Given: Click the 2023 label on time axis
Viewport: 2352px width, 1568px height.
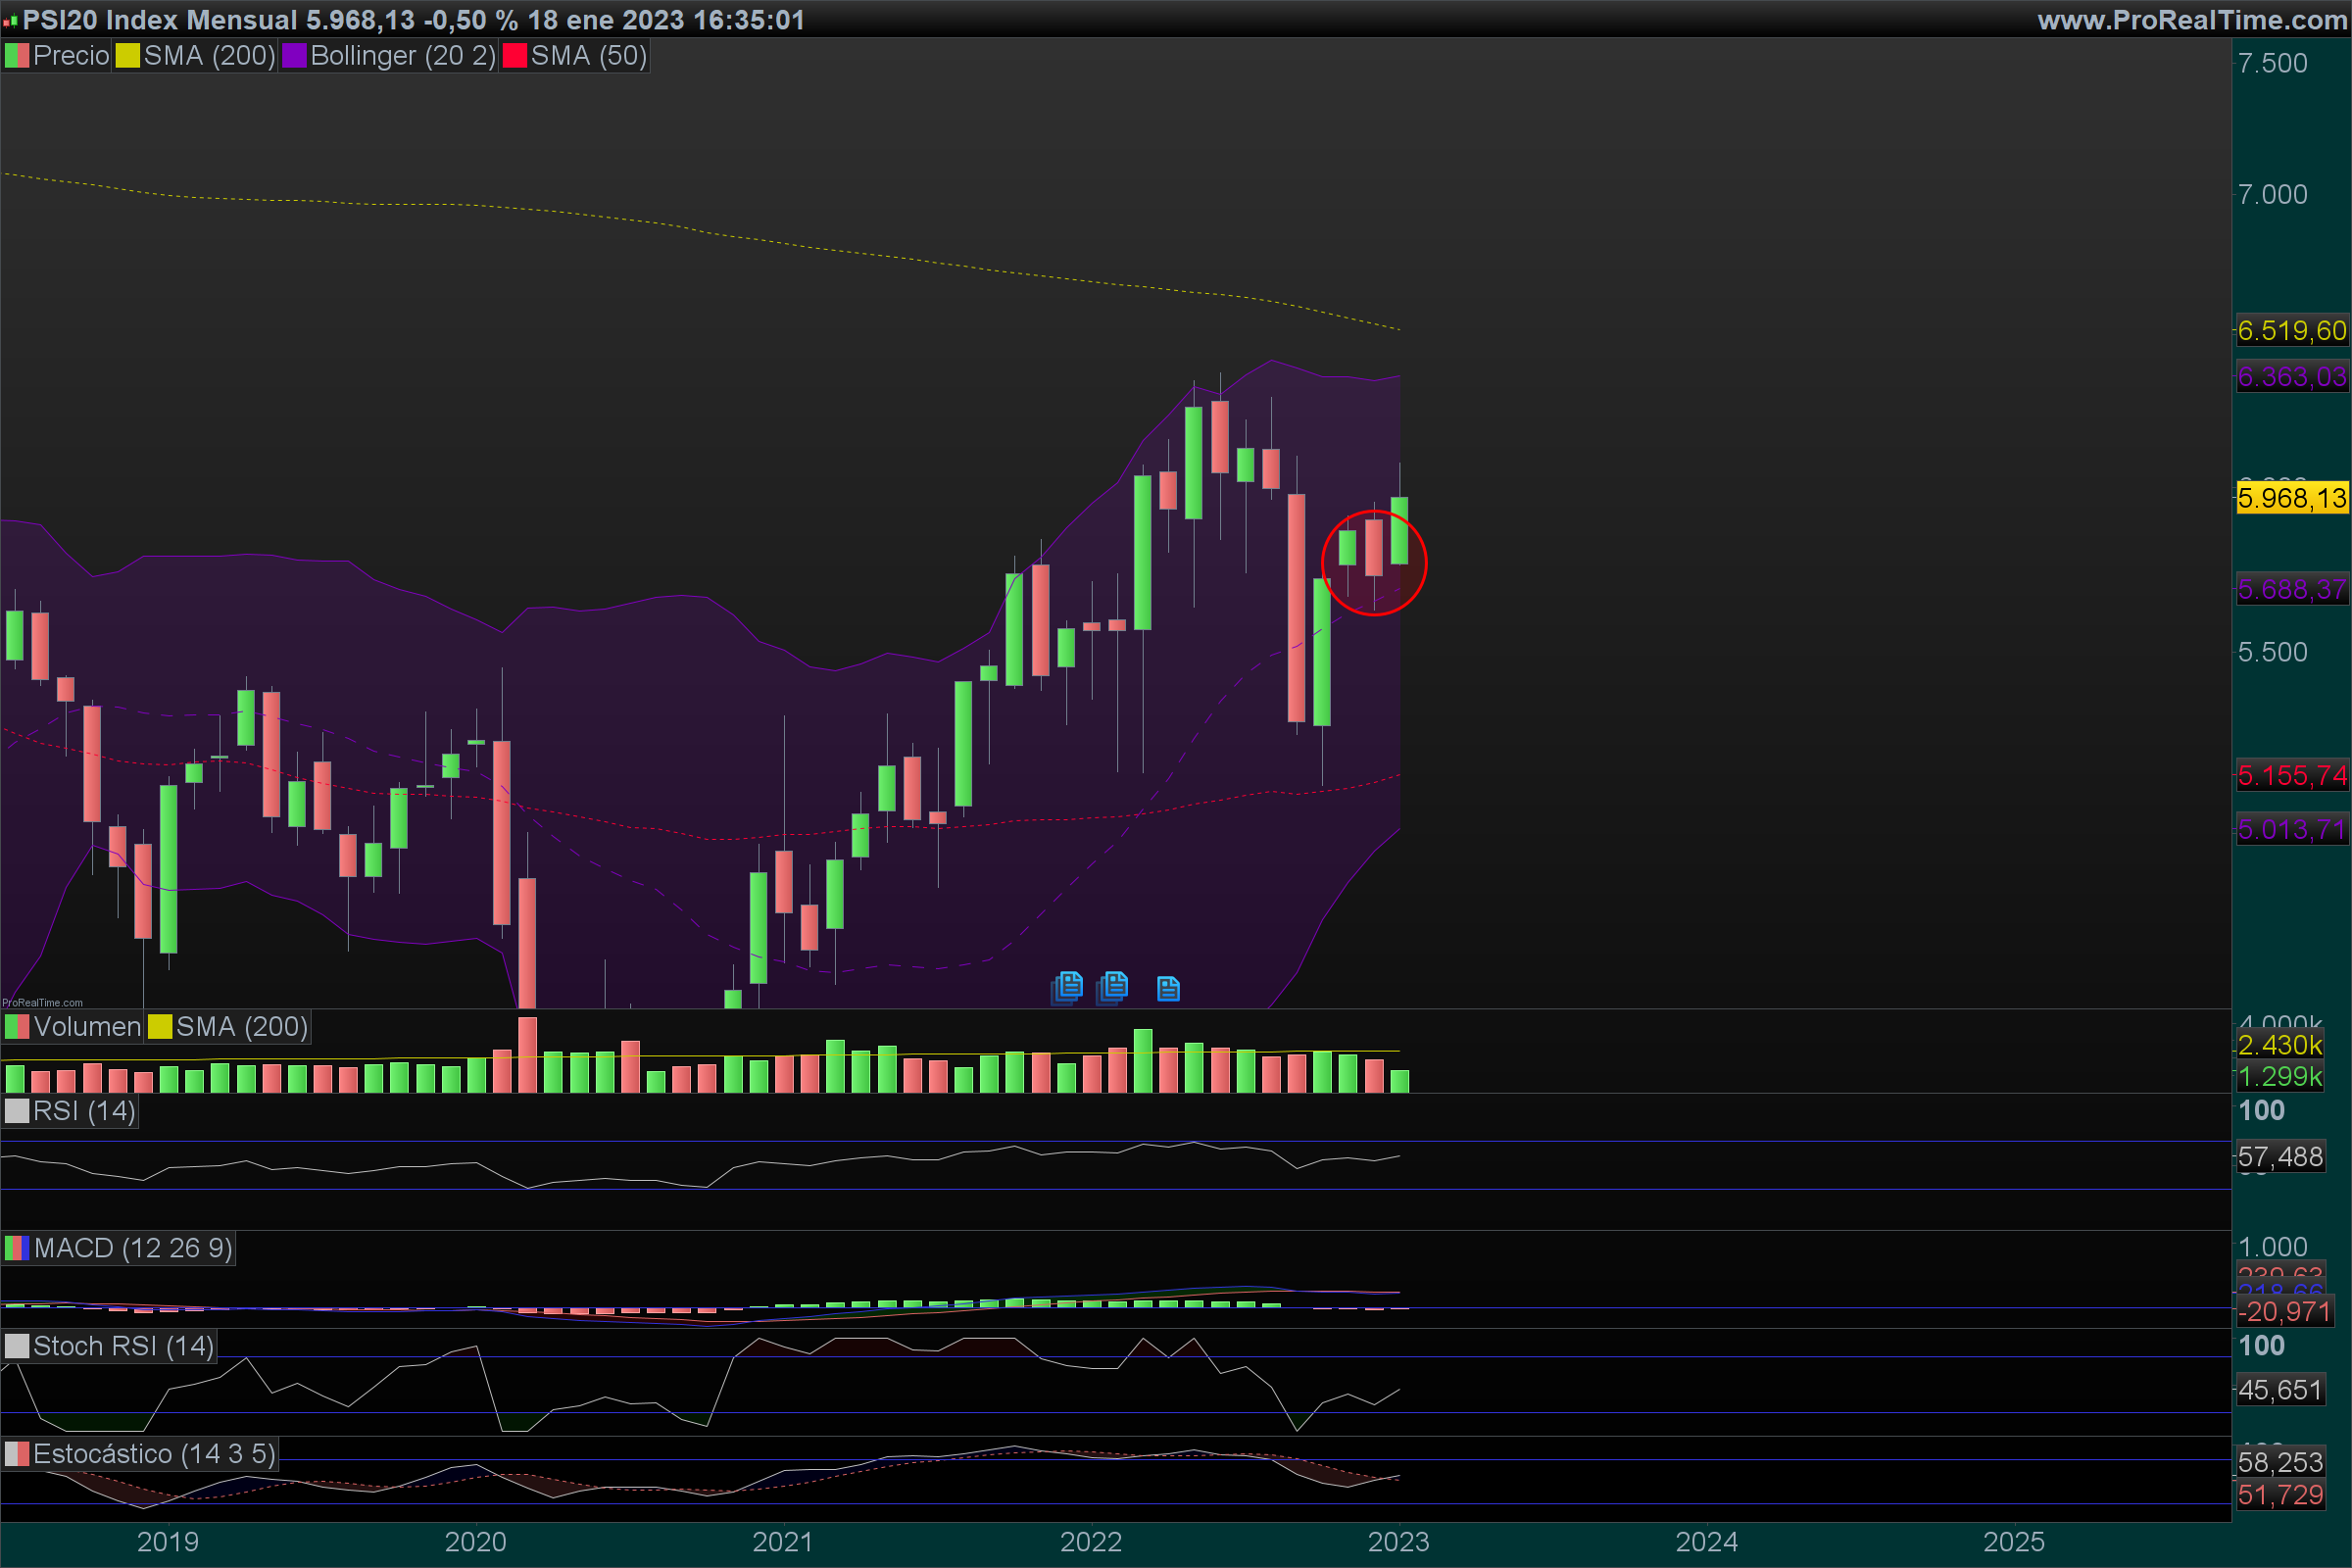Looking at the screenshot, I should tap(1398, 1541).
